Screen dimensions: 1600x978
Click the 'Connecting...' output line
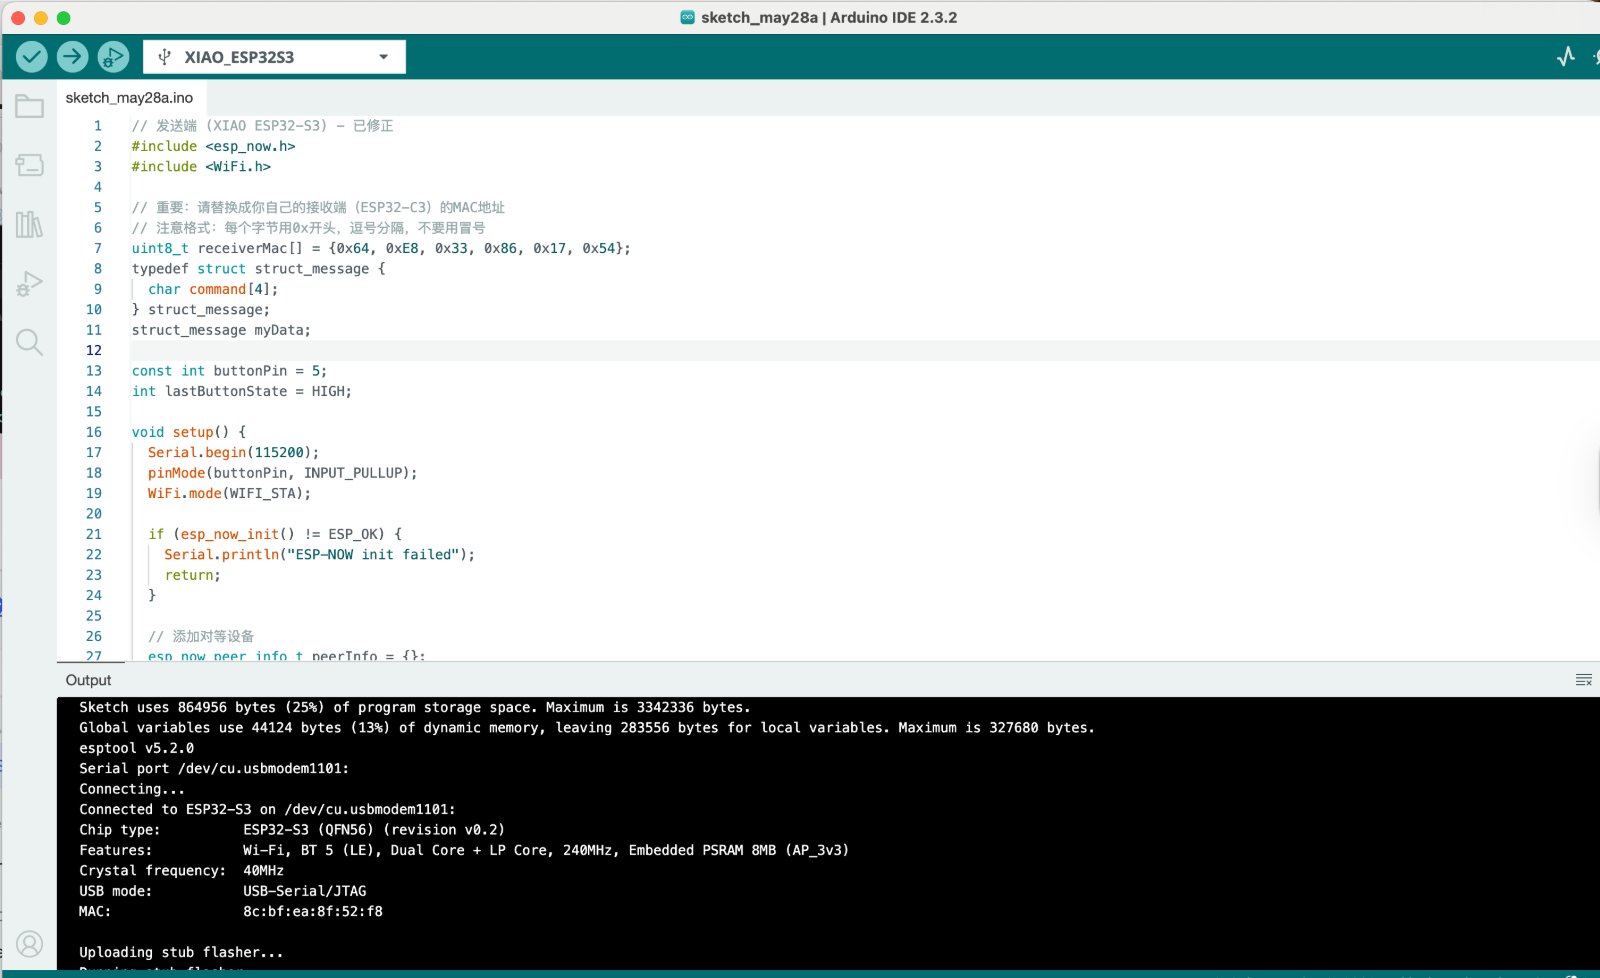[132, 789]
